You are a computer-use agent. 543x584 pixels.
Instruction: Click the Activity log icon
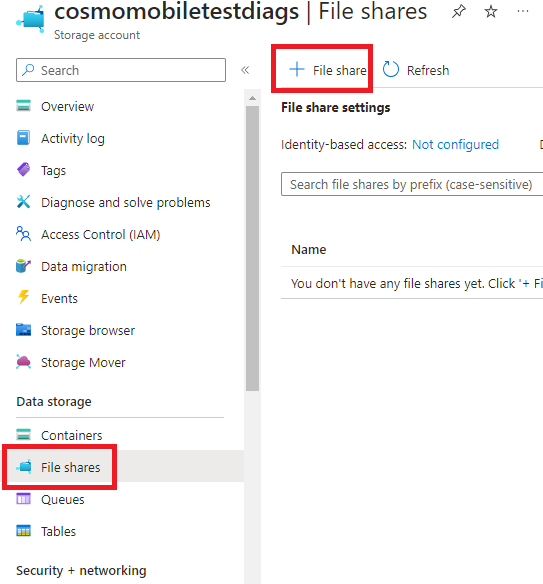pyautogui.click(x=23, y=138)
